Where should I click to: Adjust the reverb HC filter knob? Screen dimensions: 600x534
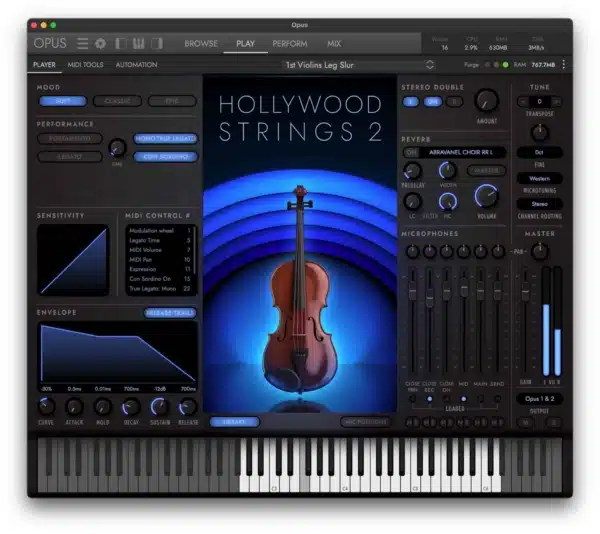[x=447, y=201]
